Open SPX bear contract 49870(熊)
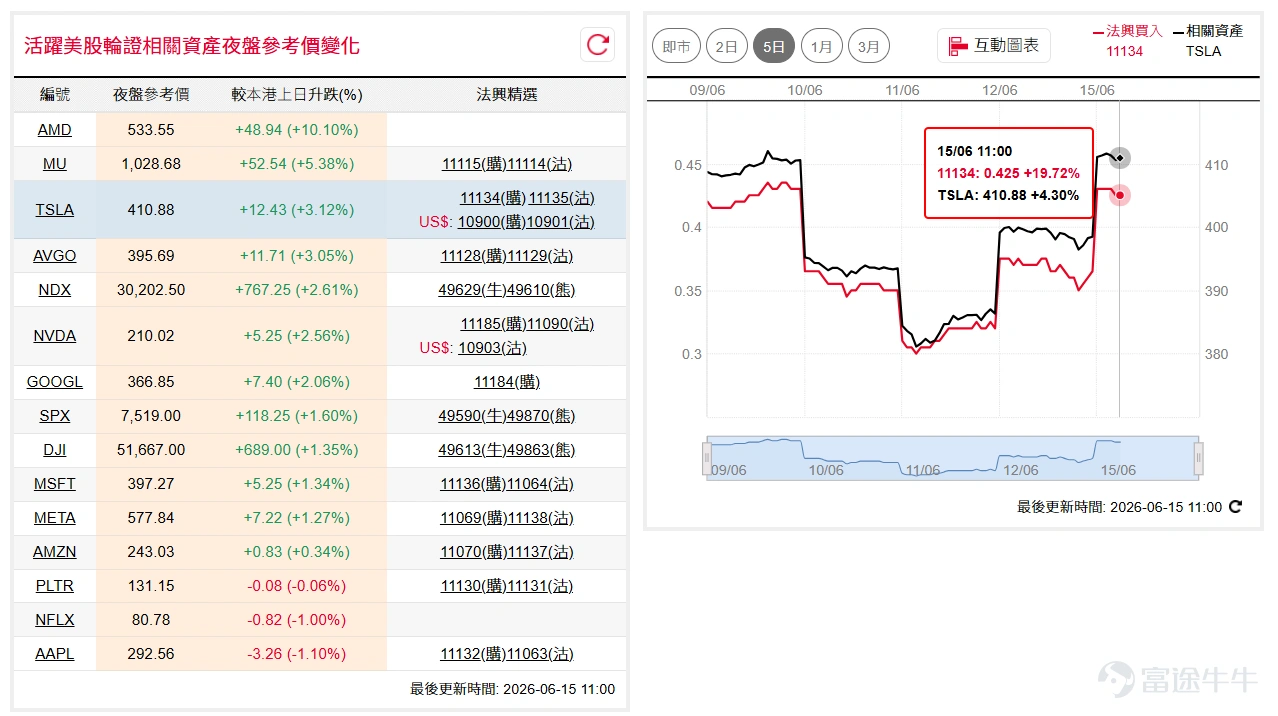 [541, 416]
